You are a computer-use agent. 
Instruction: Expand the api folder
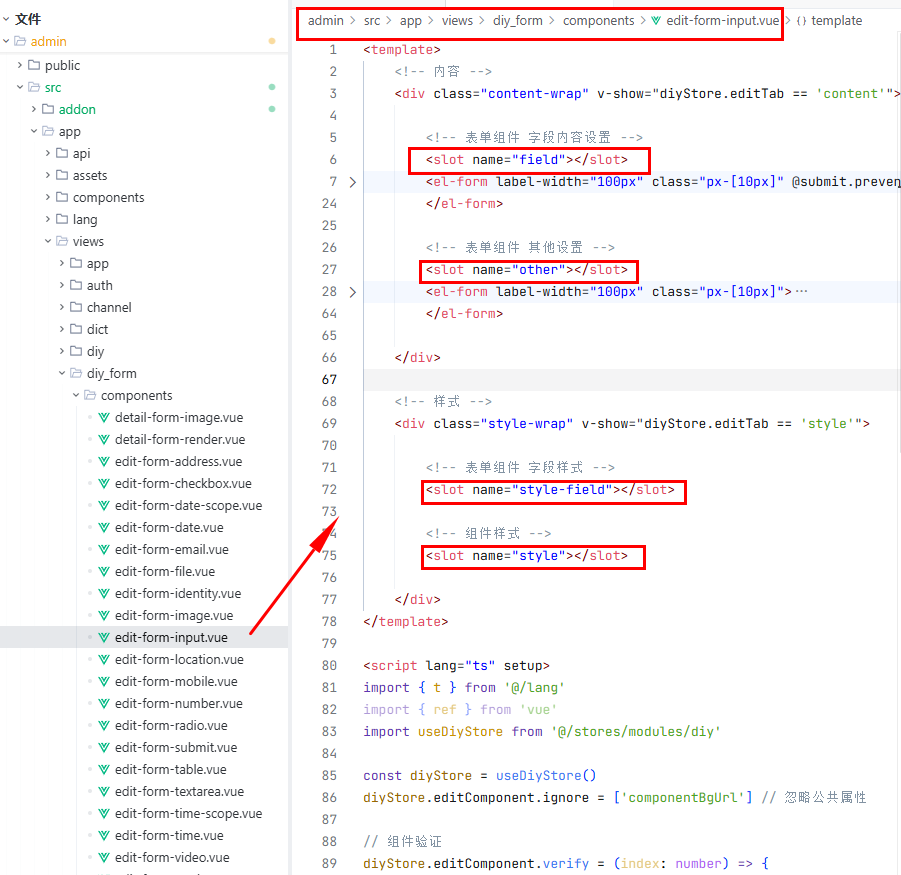coord(48,153)
